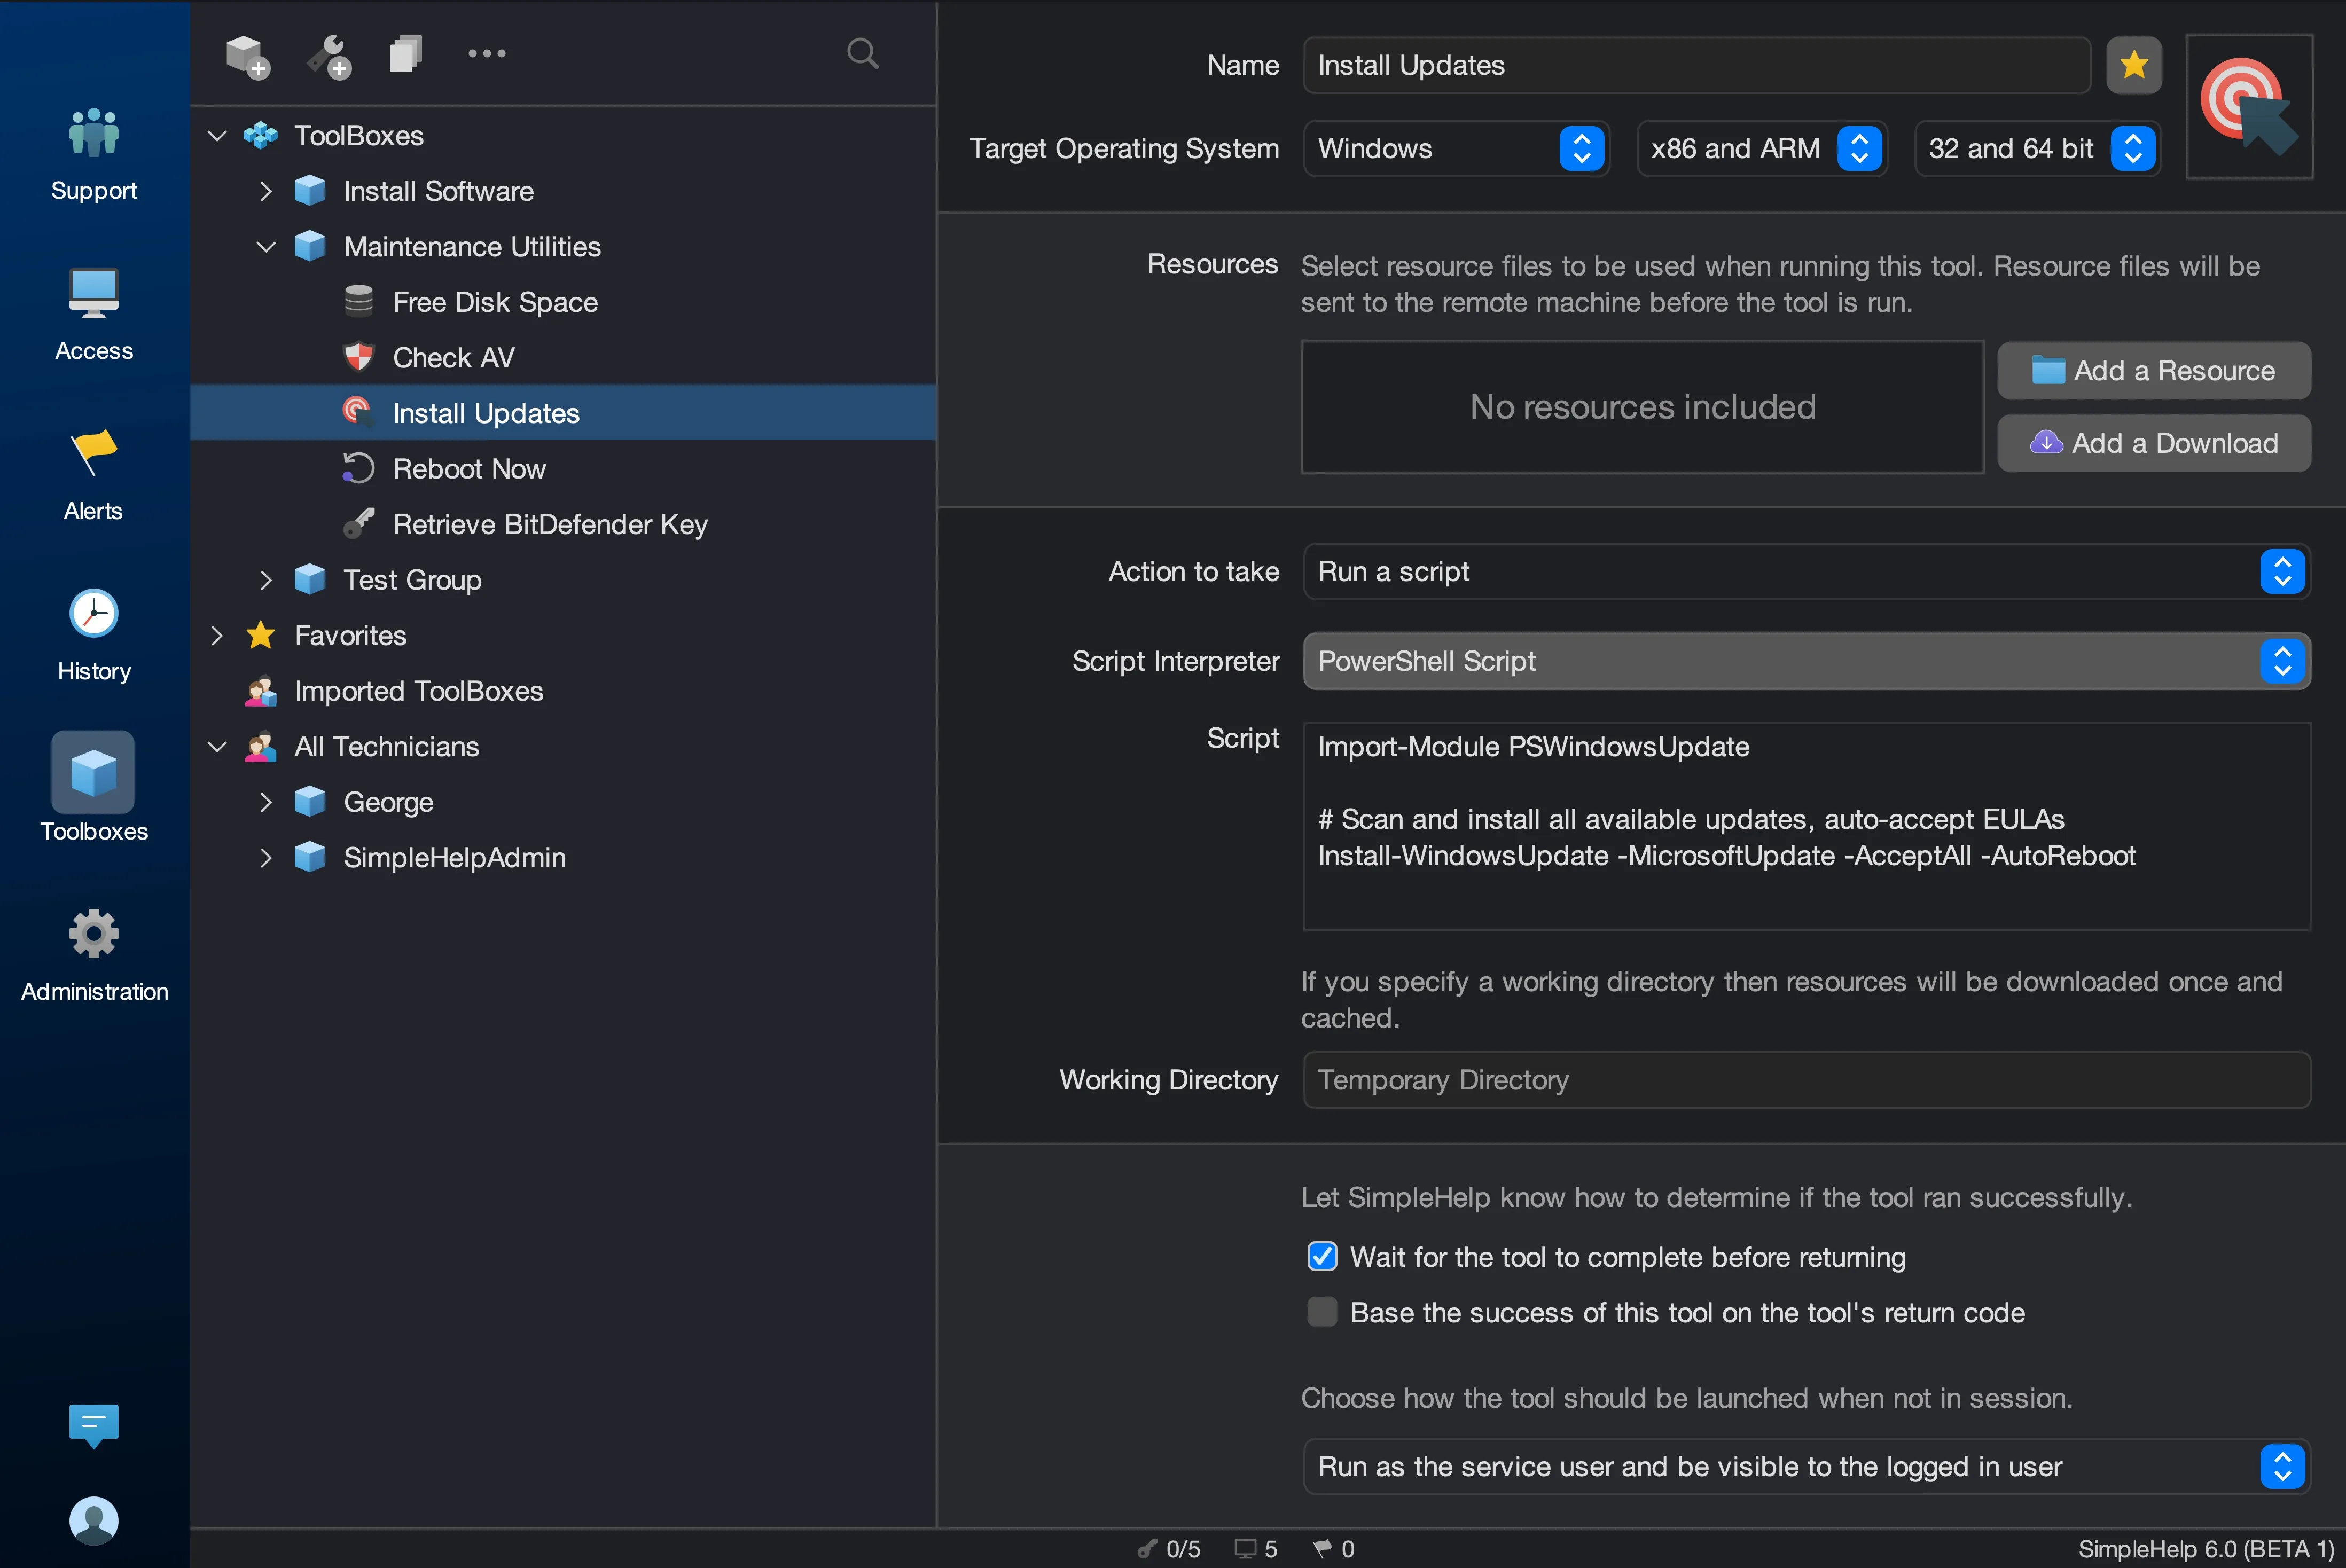Screen dimensions: 2346x1568
Task: Open the chat messages icon
Action: point(93,1423)
